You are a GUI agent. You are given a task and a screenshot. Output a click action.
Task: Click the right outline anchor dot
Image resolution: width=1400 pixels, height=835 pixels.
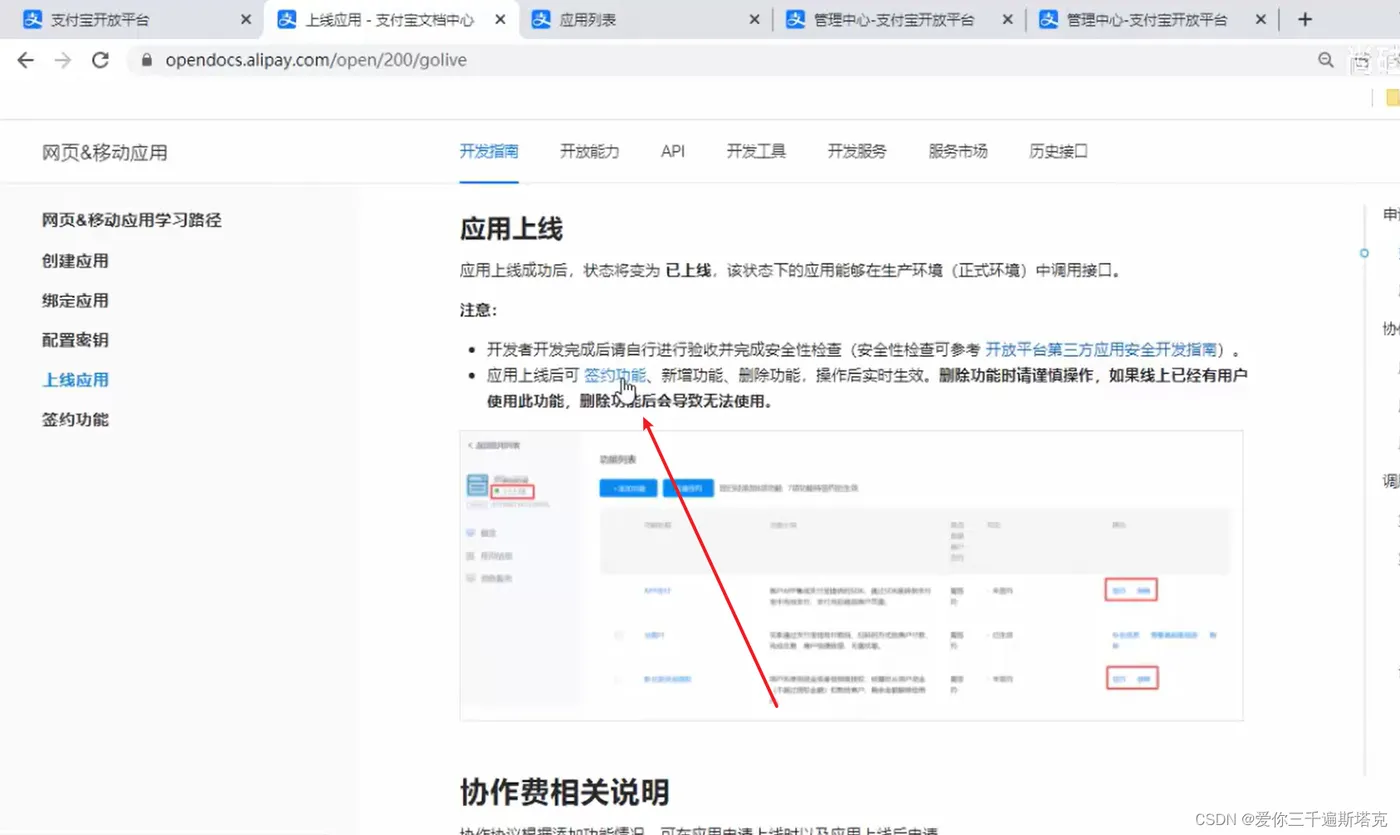click(x=1364, y=254)
